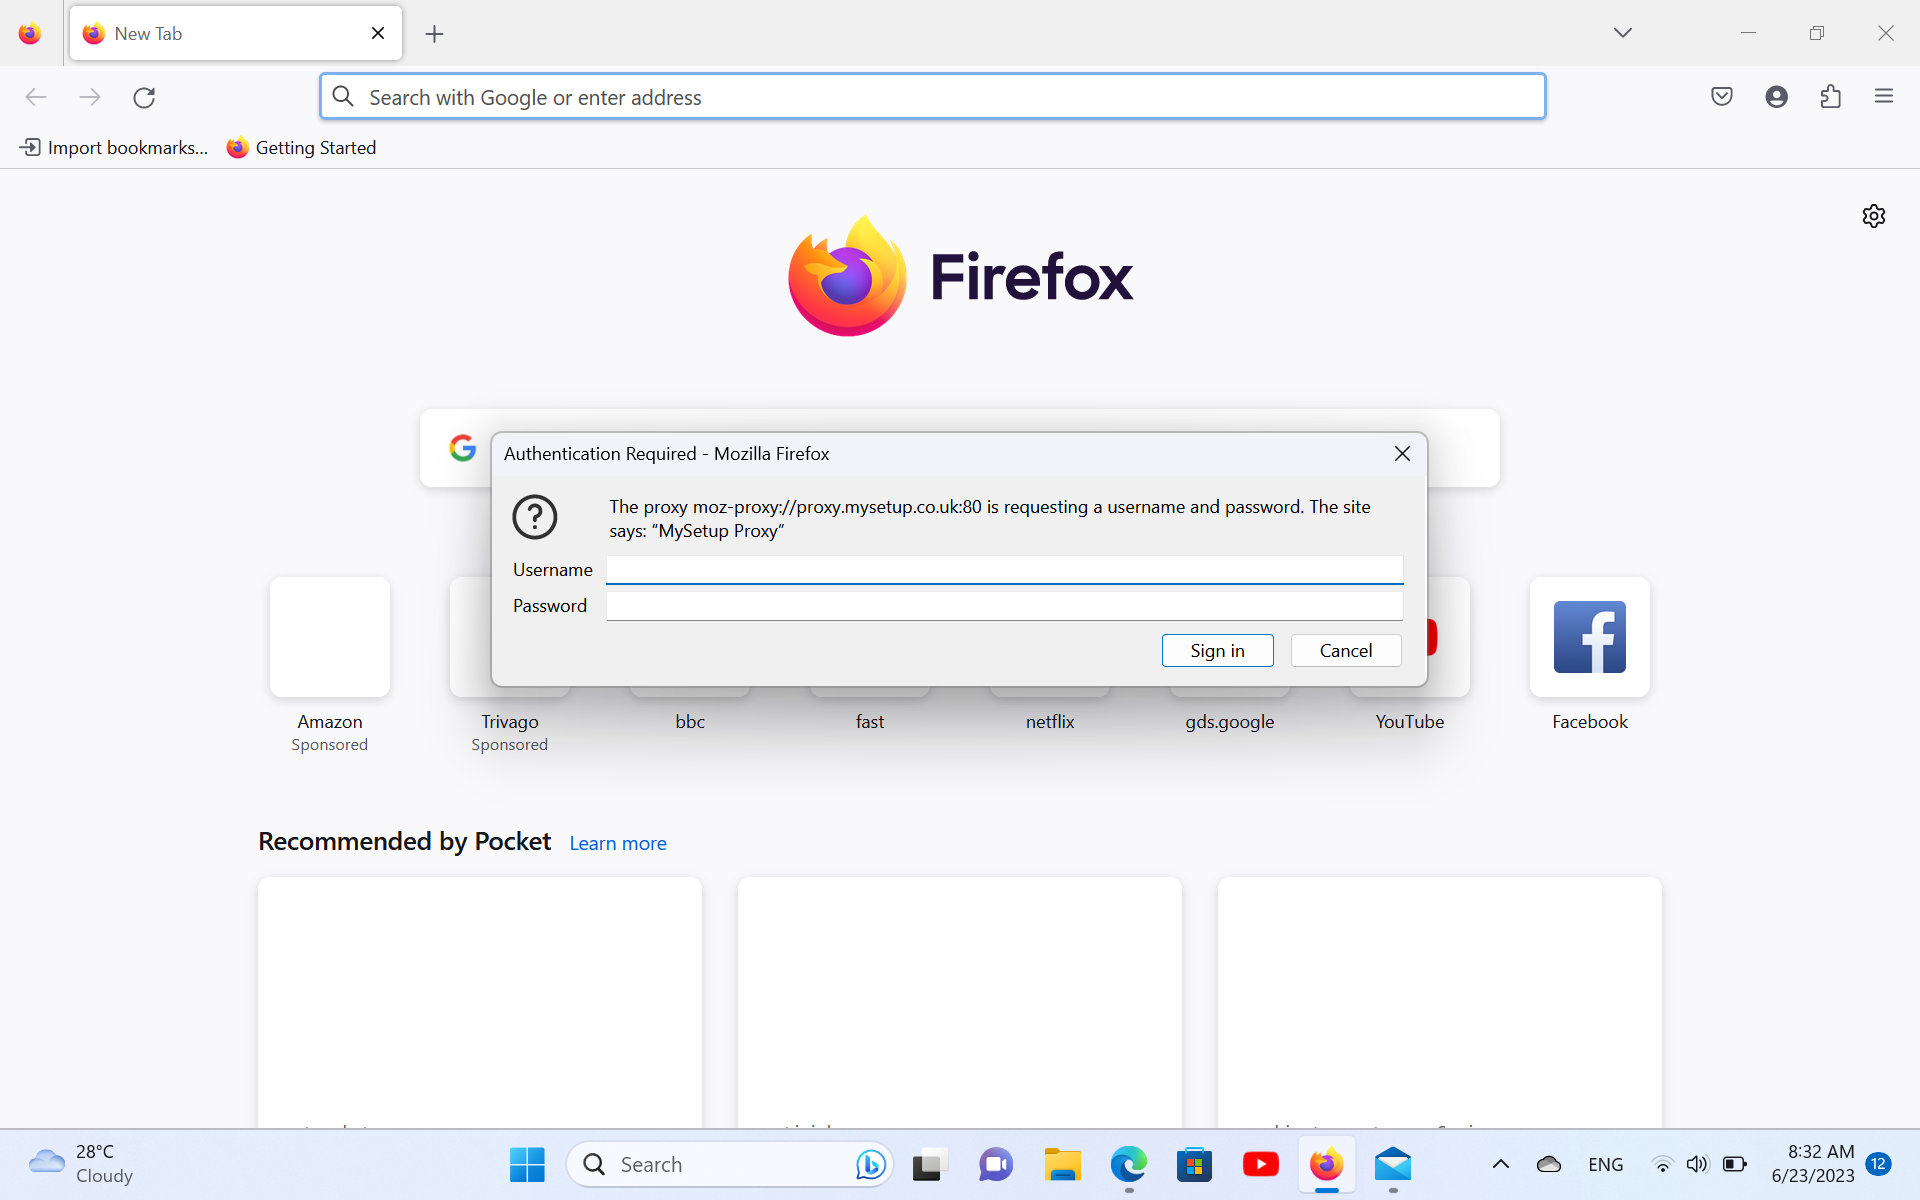Click the Username input field
Image resolution: width=1920 pixels, height=1200 pixels.
[x=1004, y=570]
